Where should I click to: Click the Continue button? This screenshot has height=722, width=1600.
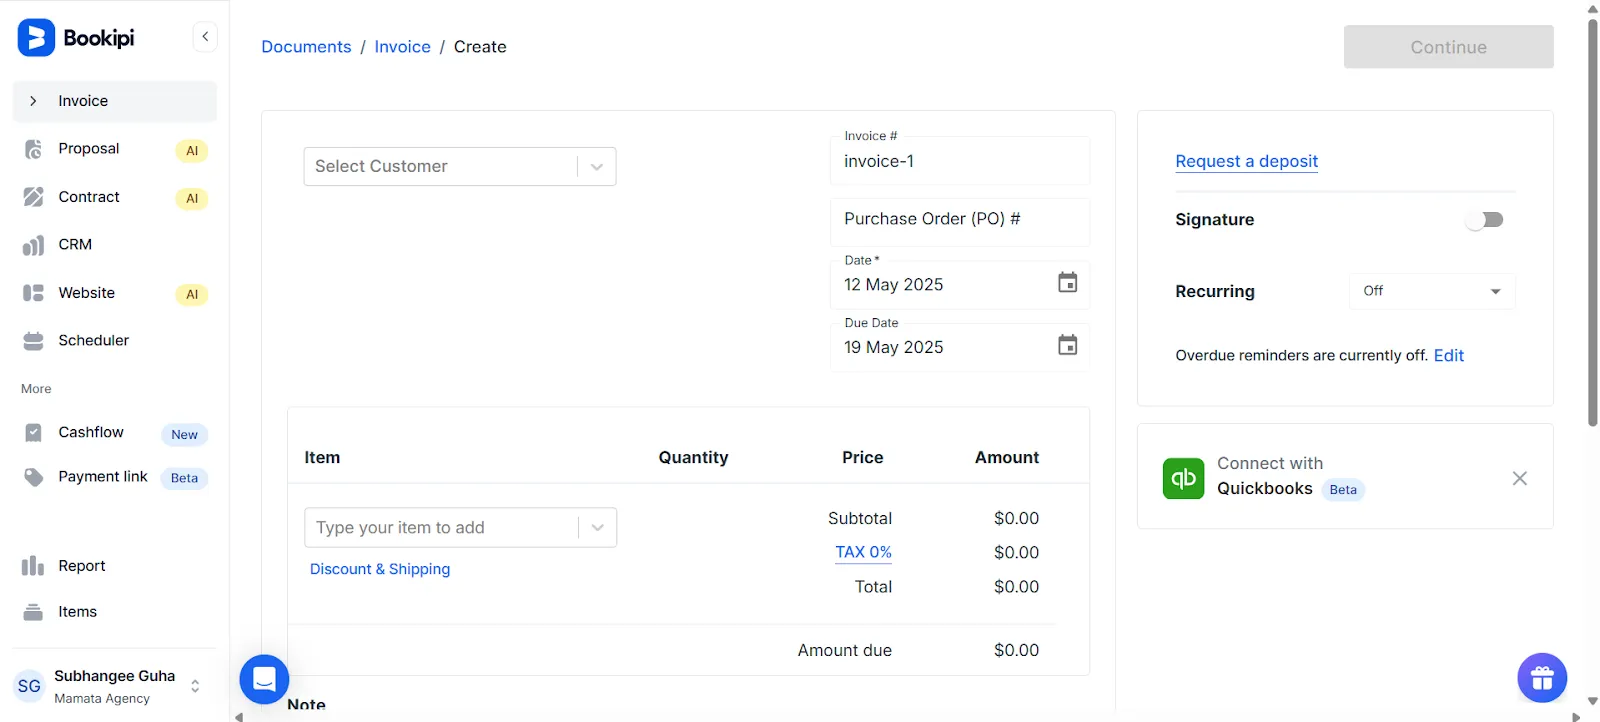point(1449,47)
